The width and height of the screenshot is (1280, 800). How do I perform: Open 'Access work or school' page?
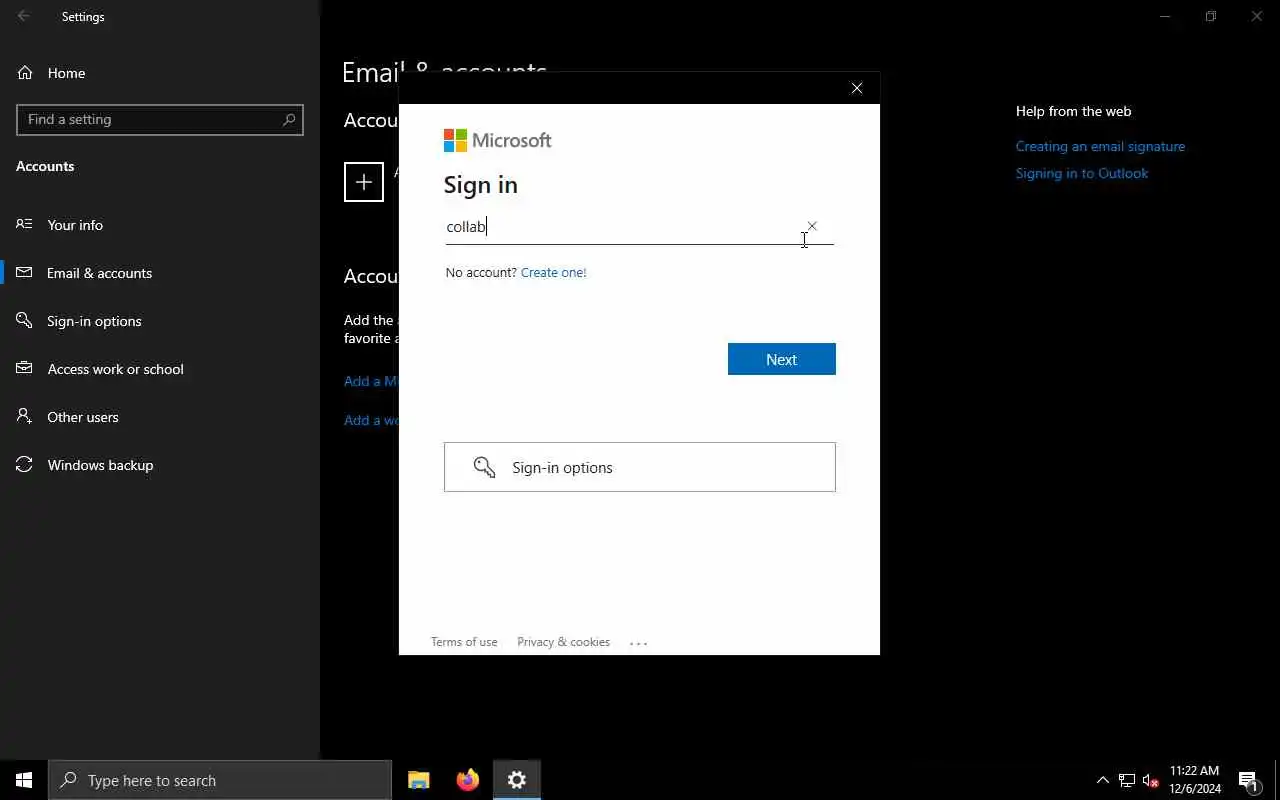(x=160, y=369)
